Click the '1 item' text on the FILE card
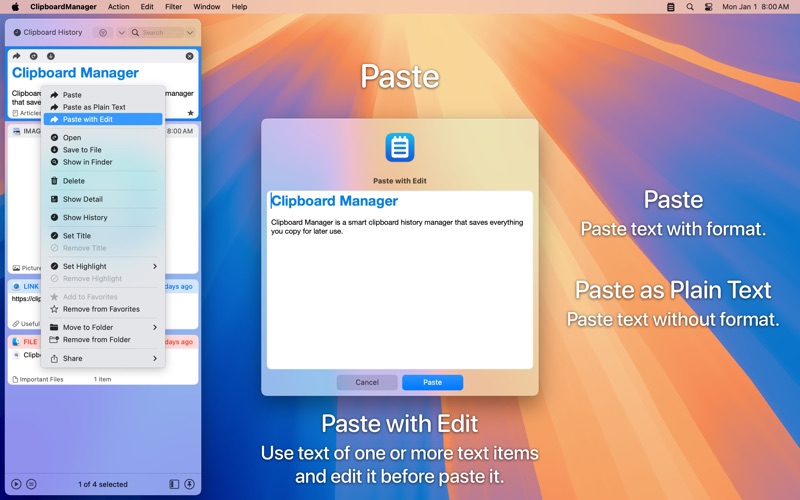This screenshot has width=800, height=500. tap(103, 380)
